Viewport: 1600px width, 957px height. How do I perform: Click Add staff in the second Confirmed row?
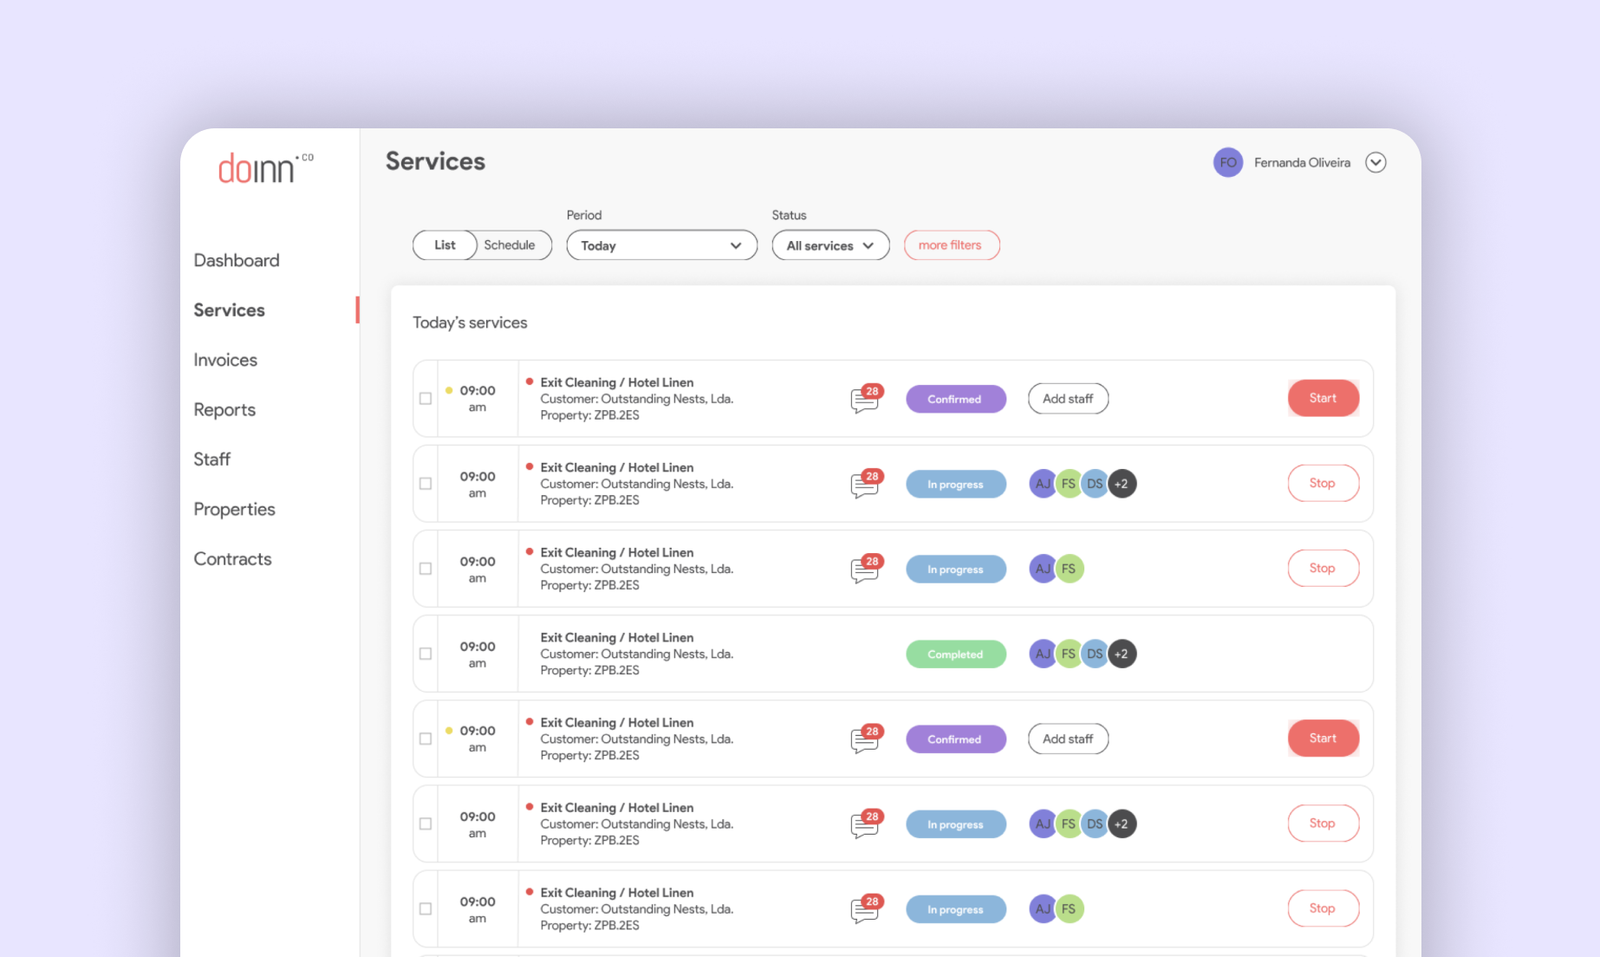point(1068,739)
